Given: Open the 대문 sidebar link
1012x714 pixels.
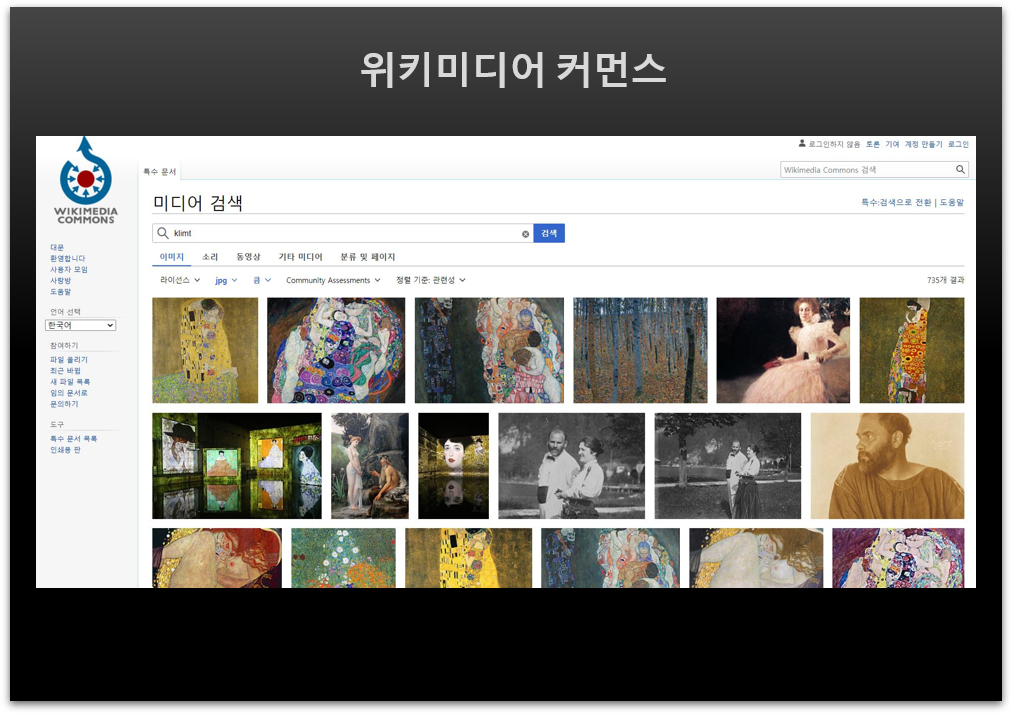Looking at the screenshot, I should [57, 247].
